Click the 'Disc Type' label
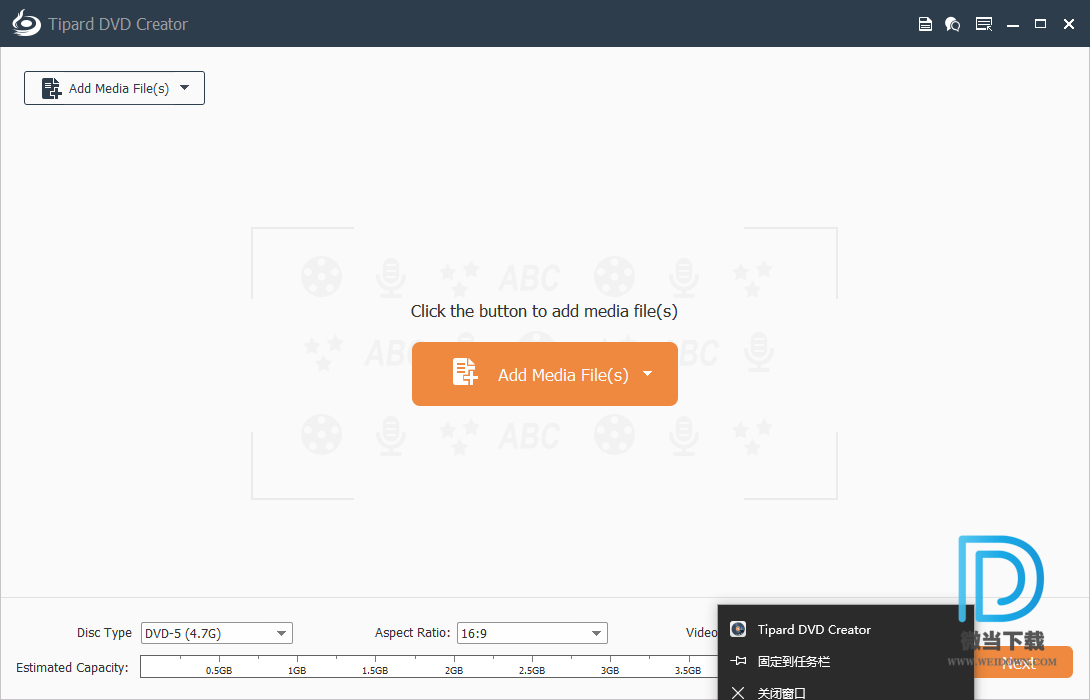This screenshot has height=700, width=1090. point(104,633)
